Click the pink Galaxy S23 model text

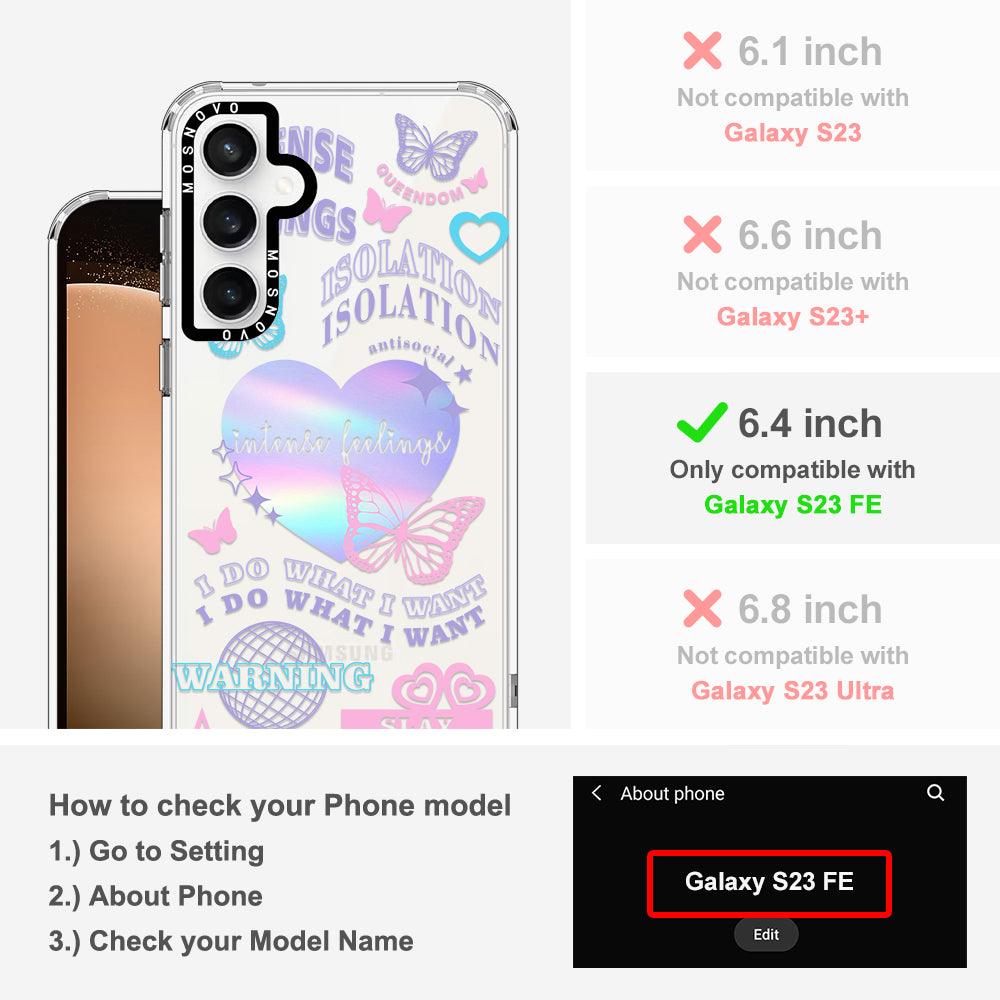point(793,133)
